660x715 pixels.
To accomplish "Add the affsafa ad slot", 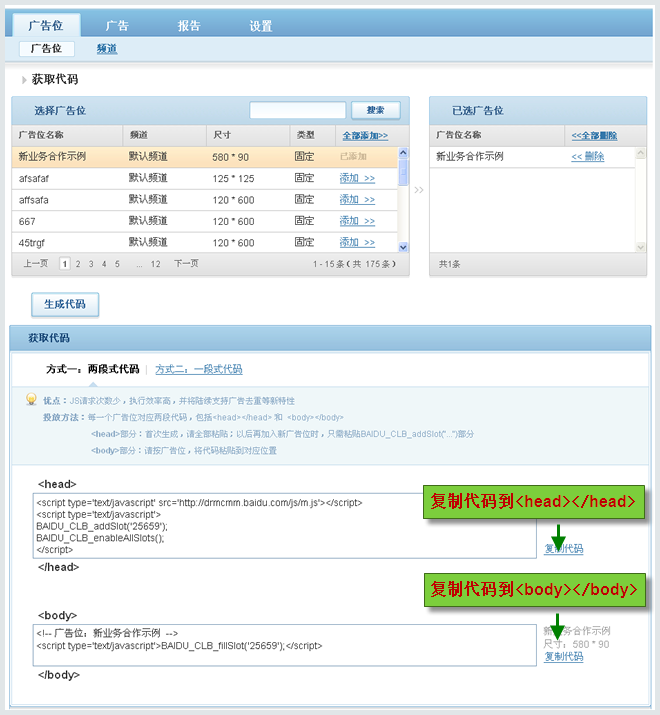I will [x=357, y=199].
